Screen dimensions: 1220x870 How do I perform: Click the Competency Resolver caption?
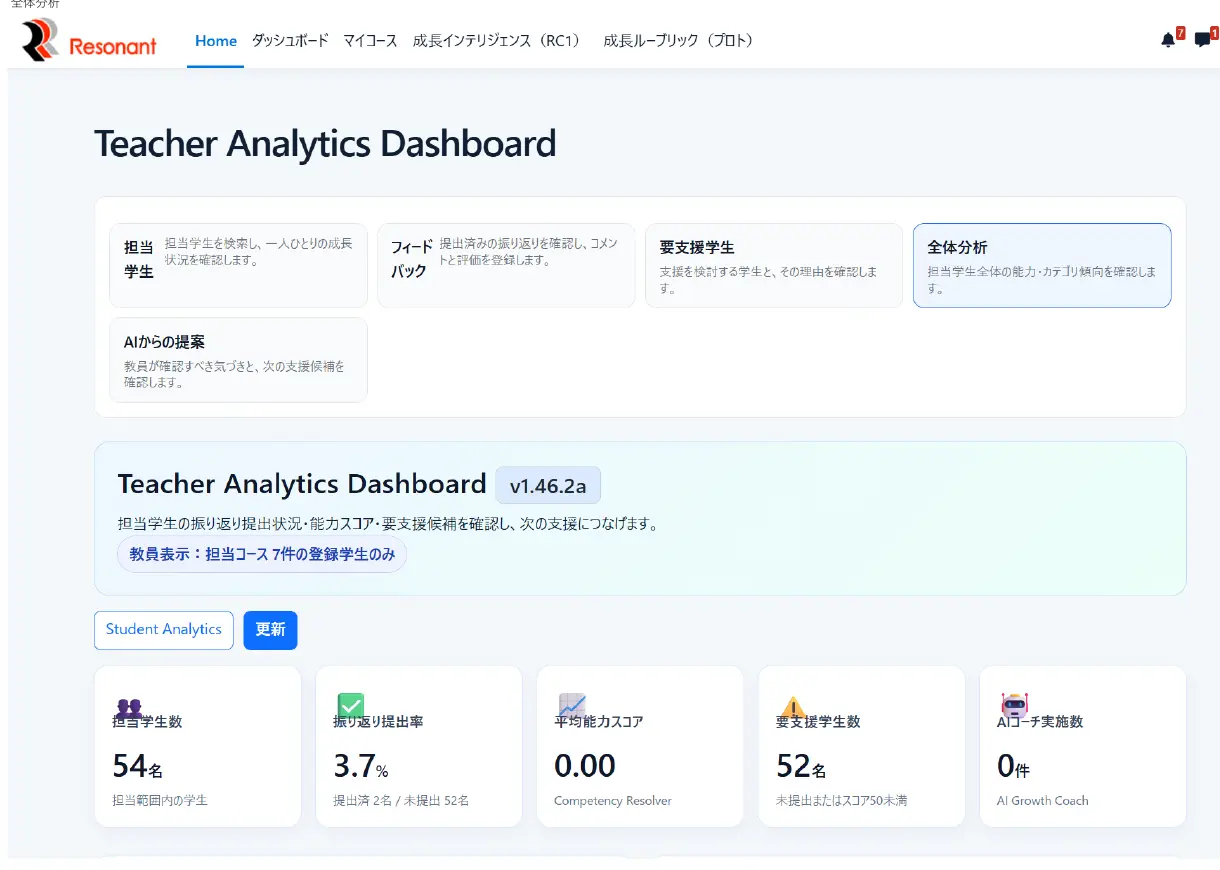pyautogui.click(x=613, y=801)
